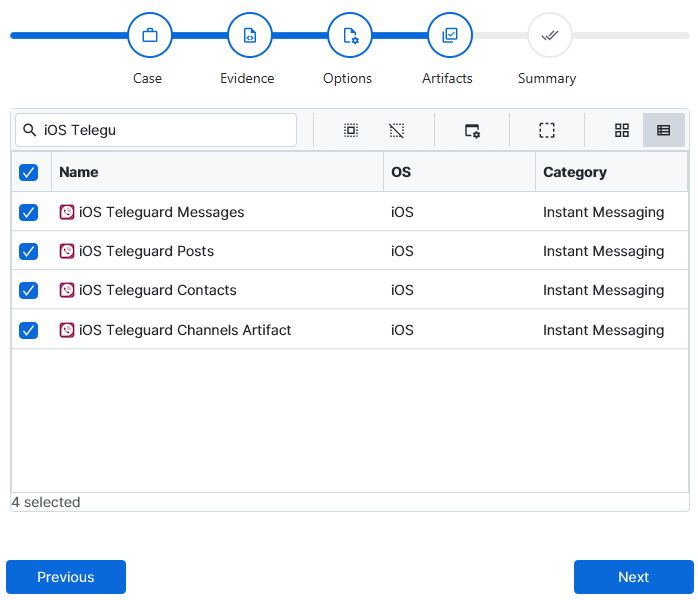
Task: Click Teleguard icon beside Channels Artifact row
Action: (x=67, y=330)
